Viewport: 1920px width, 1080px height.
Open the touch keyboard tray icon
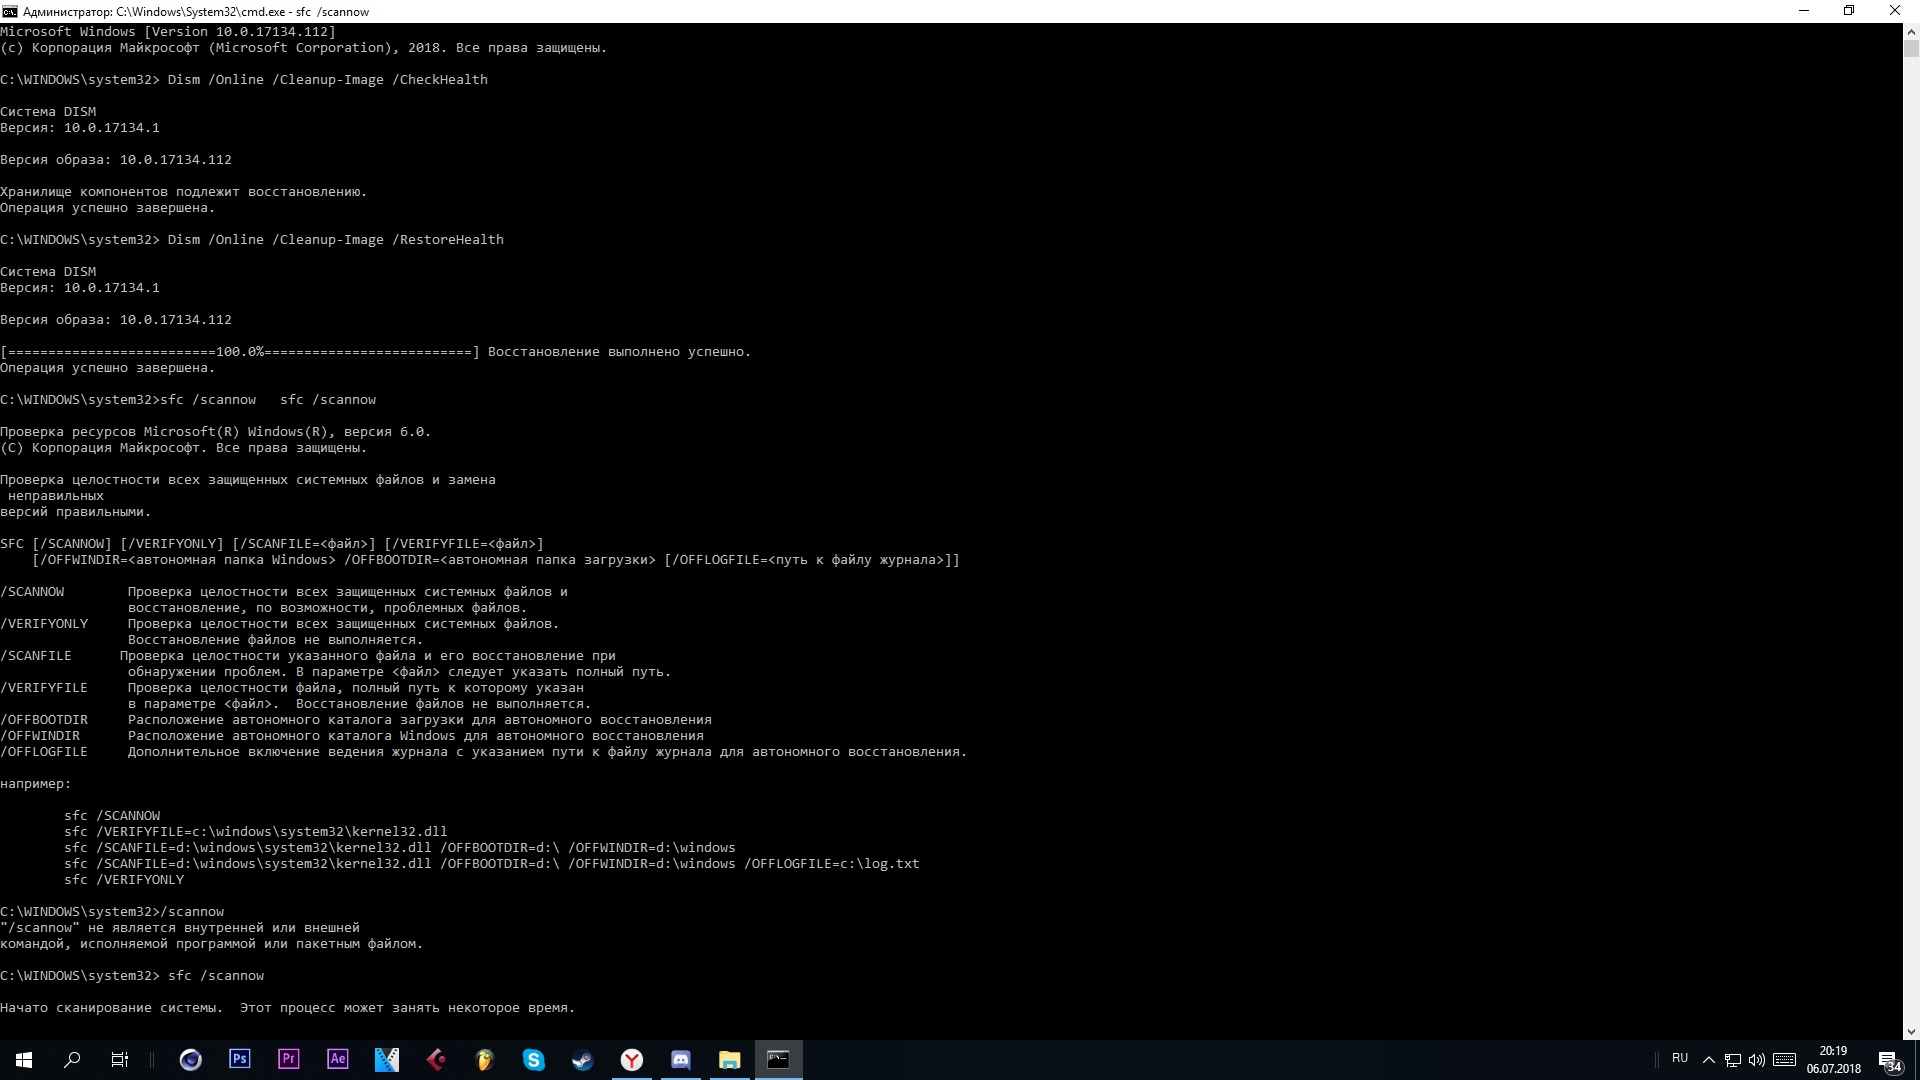pos(1784,1060)
